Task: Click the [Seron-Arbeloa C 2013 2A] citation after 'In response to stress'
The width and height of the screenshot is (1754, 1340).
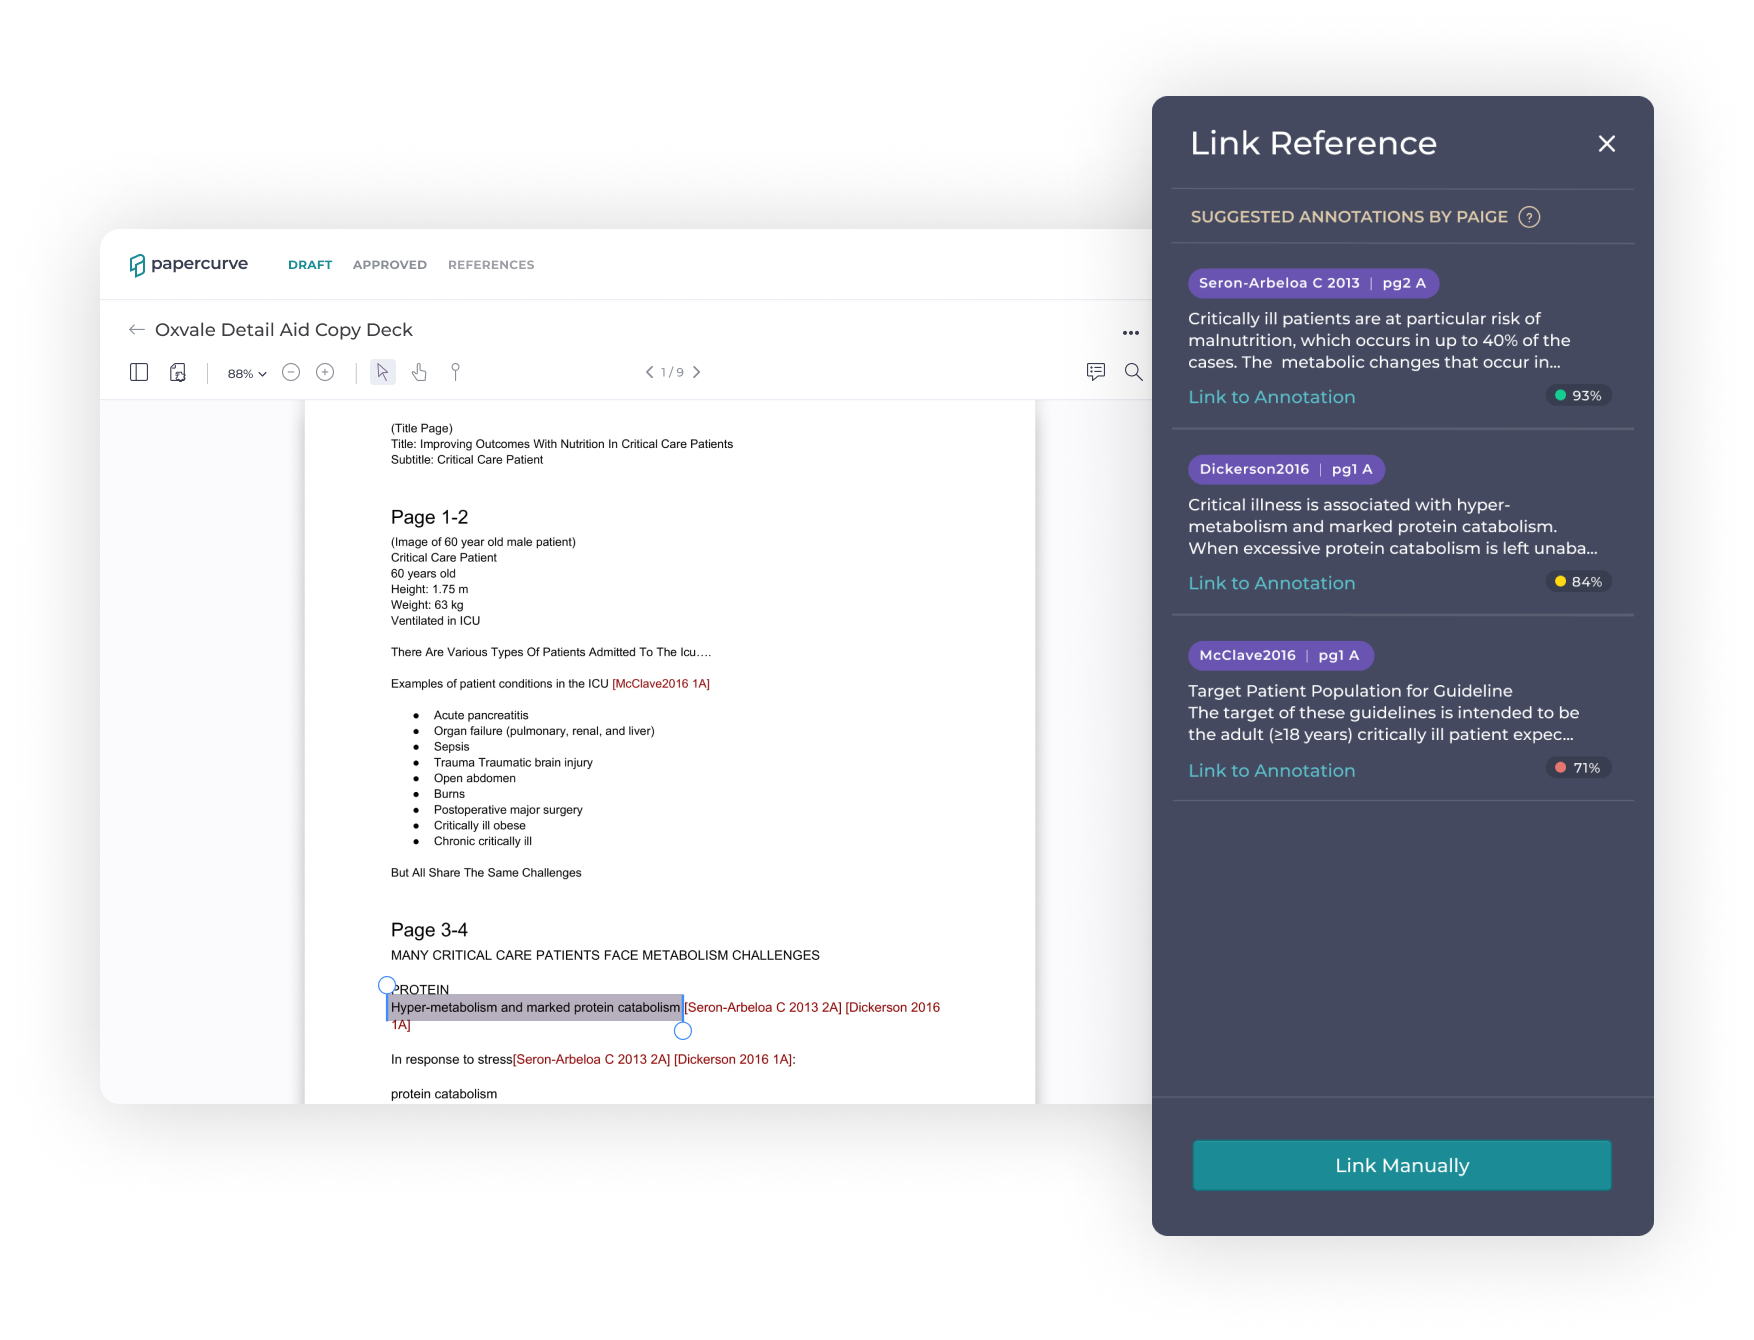Action: 592,1060
